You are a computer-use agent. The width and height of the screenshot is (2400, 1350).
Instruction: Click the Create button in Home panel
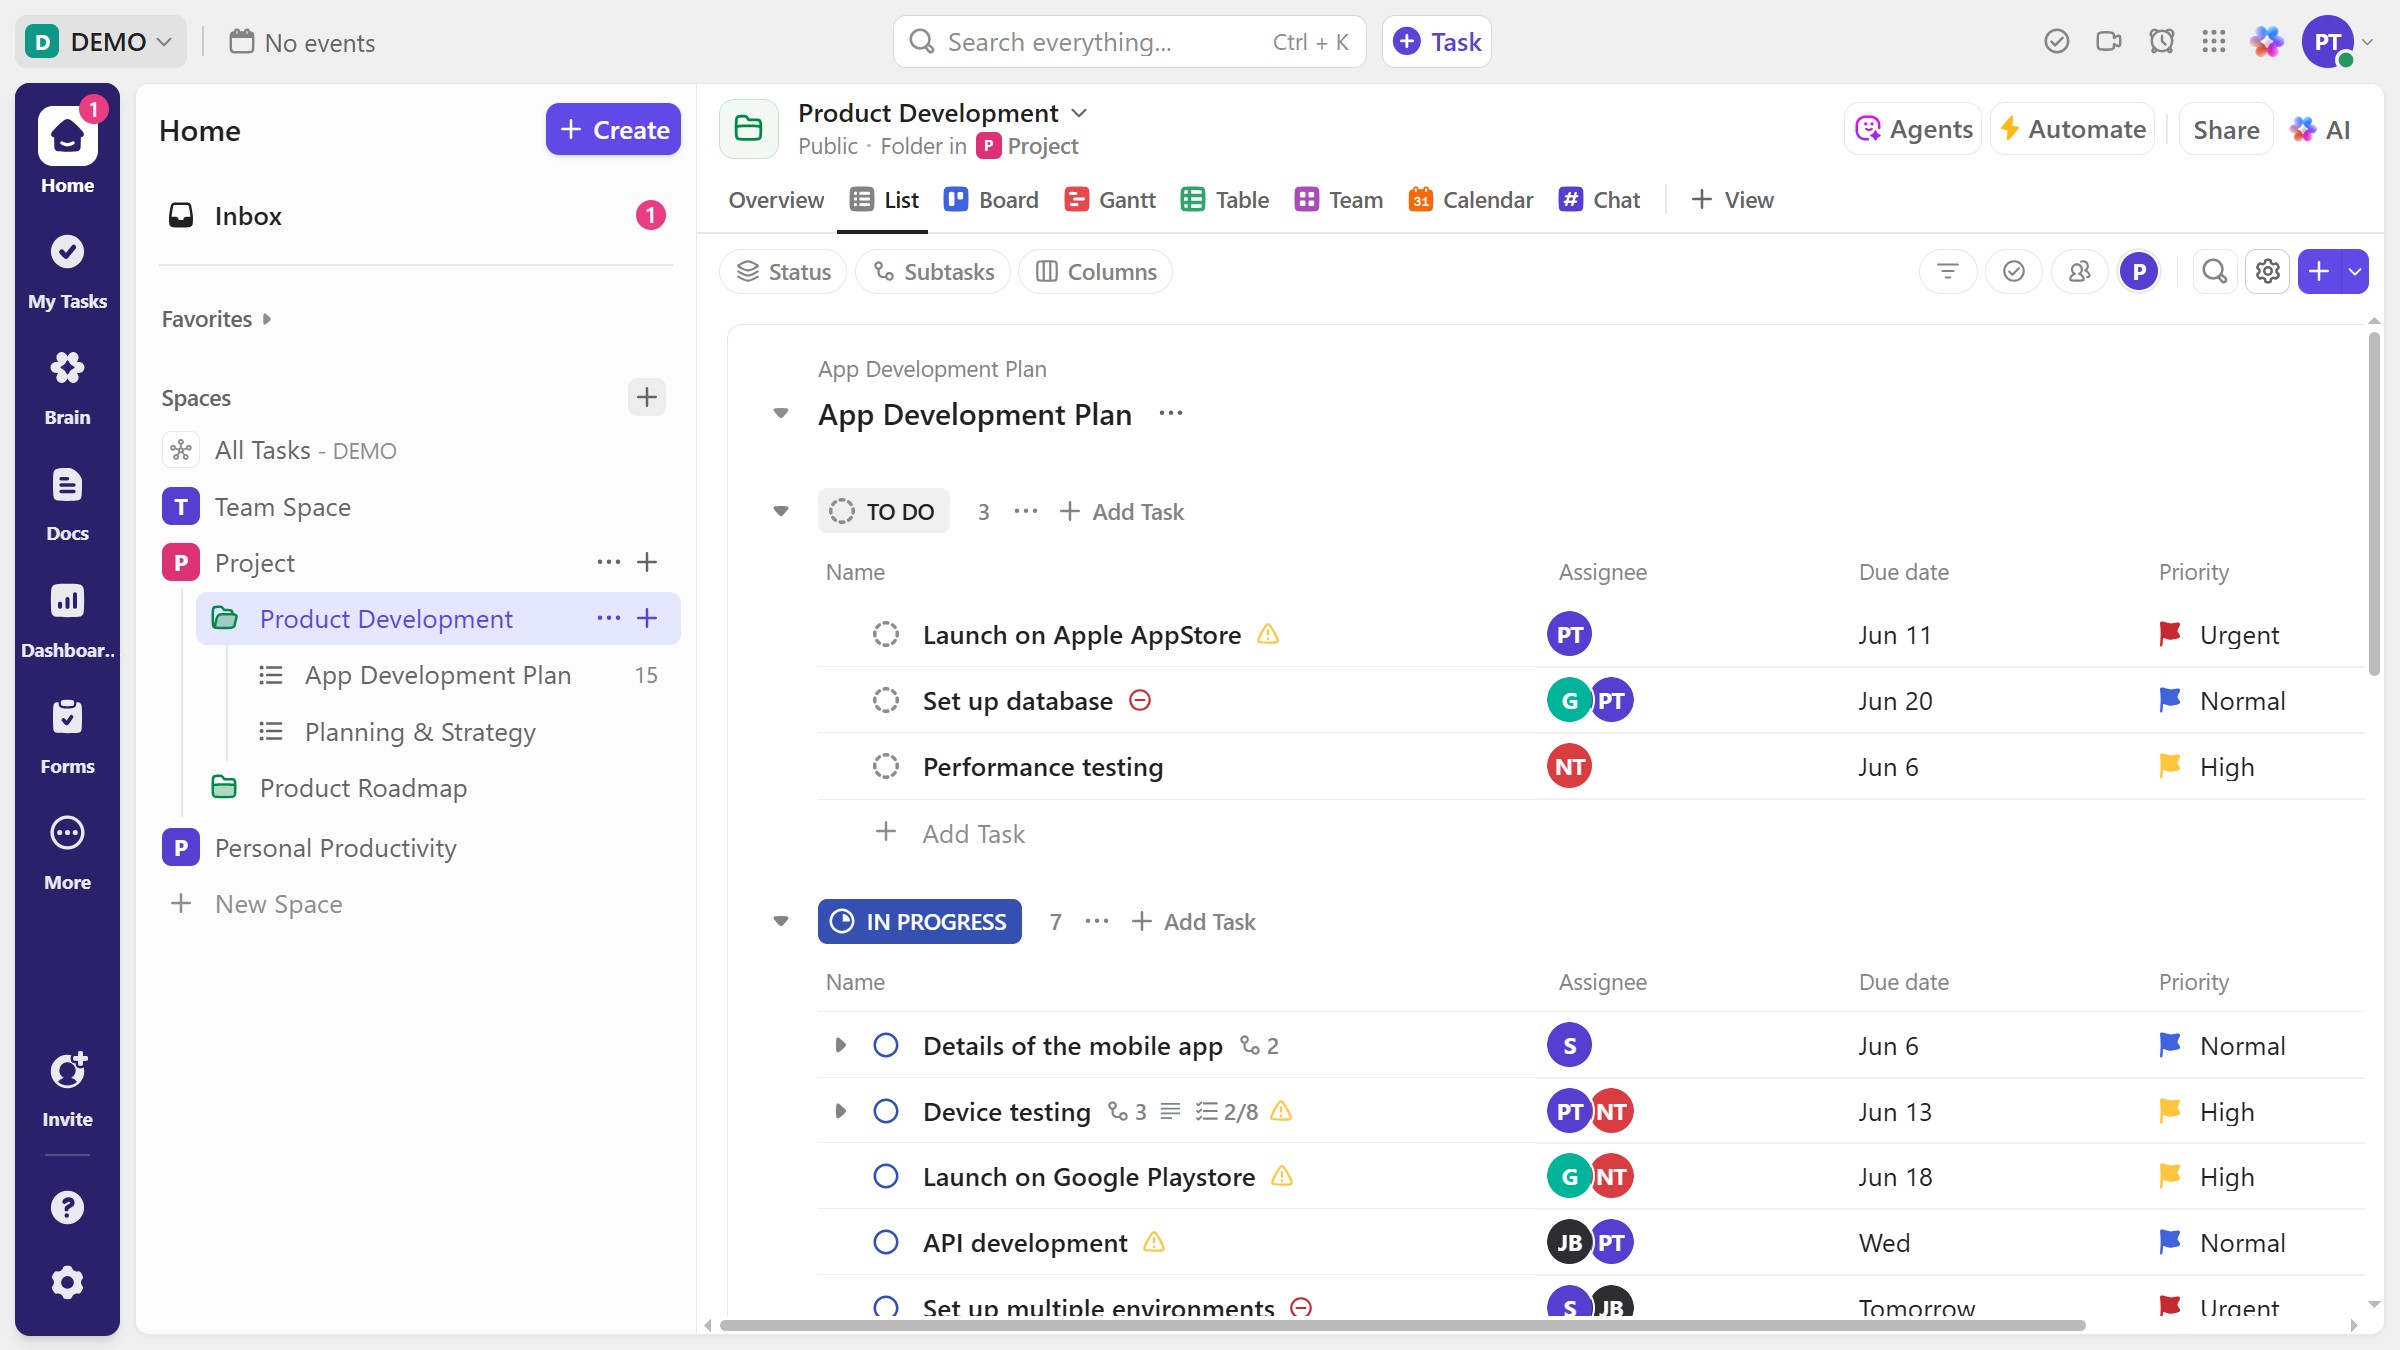point(613,130)
